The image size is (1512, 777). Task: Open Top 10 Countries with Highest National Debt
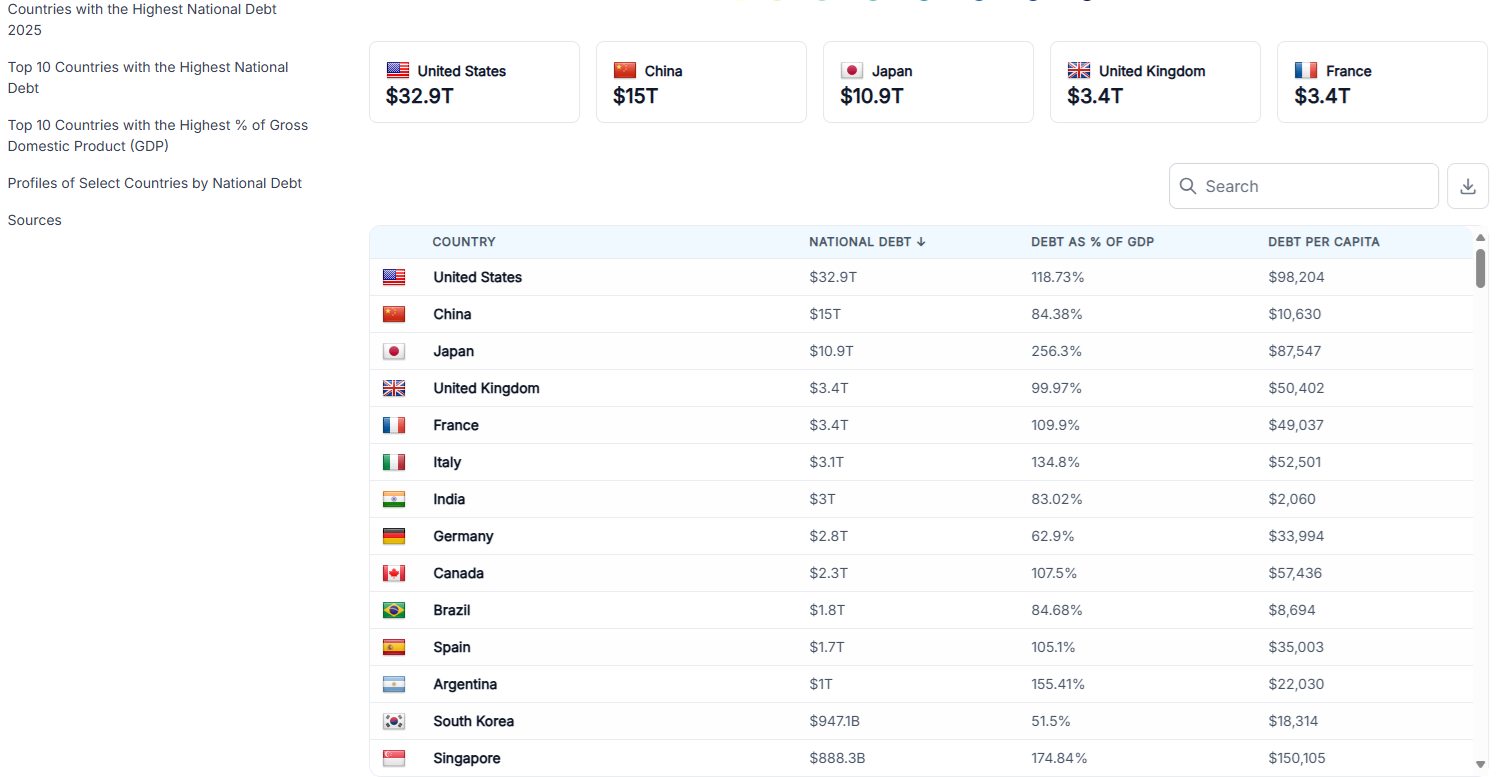(148, 77)
